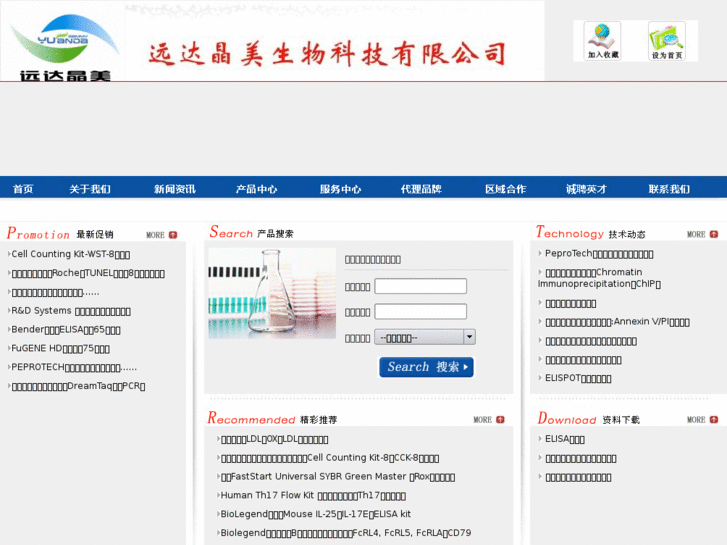Screen dimensions: 727x545
Task: Open the 联系我们 navigation item
Action: (669, 189)
